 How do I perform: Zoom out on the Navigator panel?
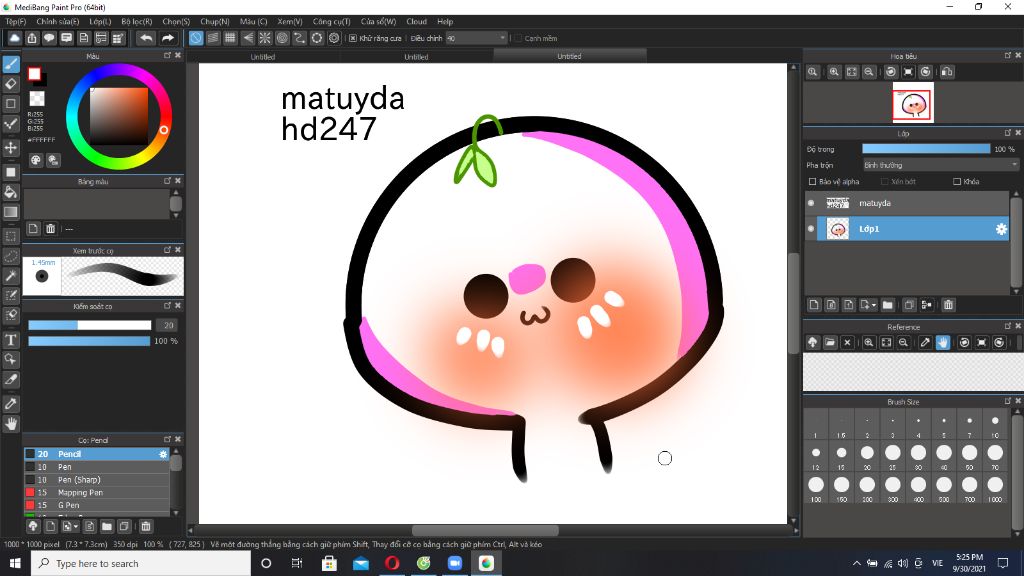pyautogui.click(x=869, y=72)
